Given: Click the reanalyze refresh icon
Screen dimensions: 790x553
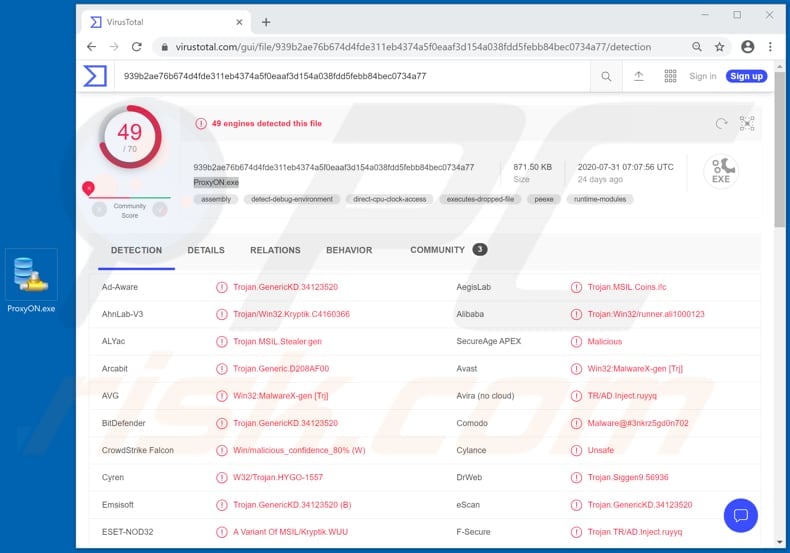Looking at the screenshot, I should pyautogui.click(x=721, y=123).
